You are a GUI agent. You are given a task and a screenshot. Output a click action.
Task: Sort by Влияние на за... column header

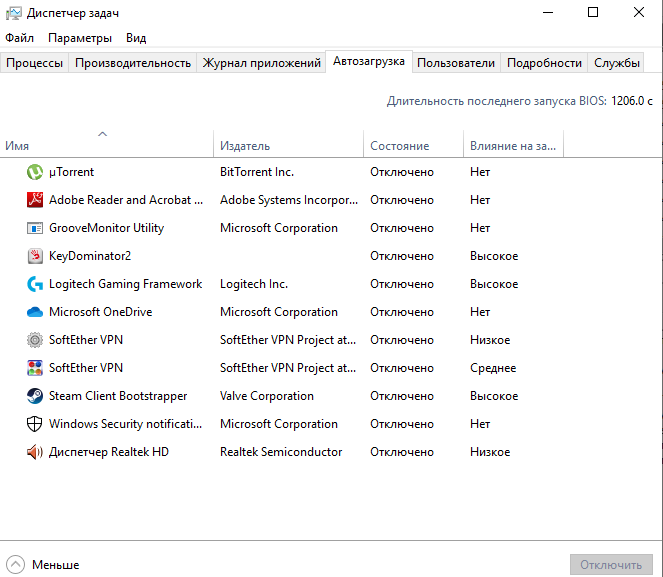pos(513,144)
